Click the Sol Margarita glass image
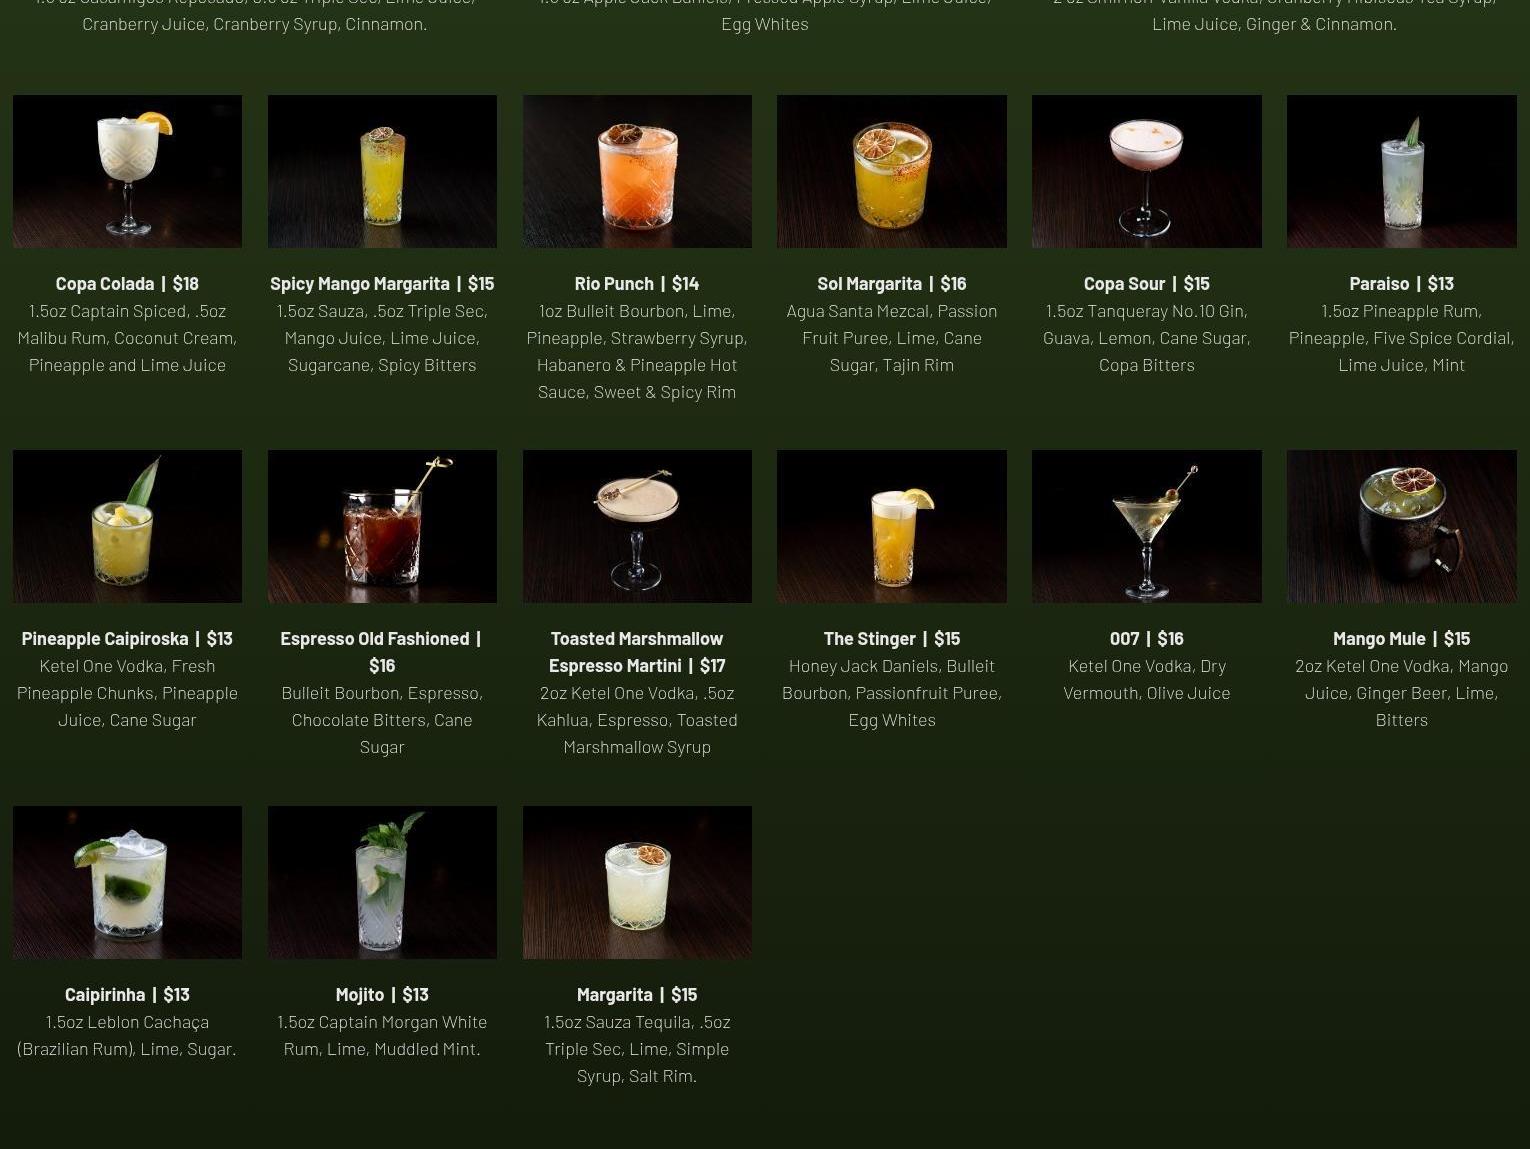Viewport: 1530px width, 1149px height. (x=891, y=171)
